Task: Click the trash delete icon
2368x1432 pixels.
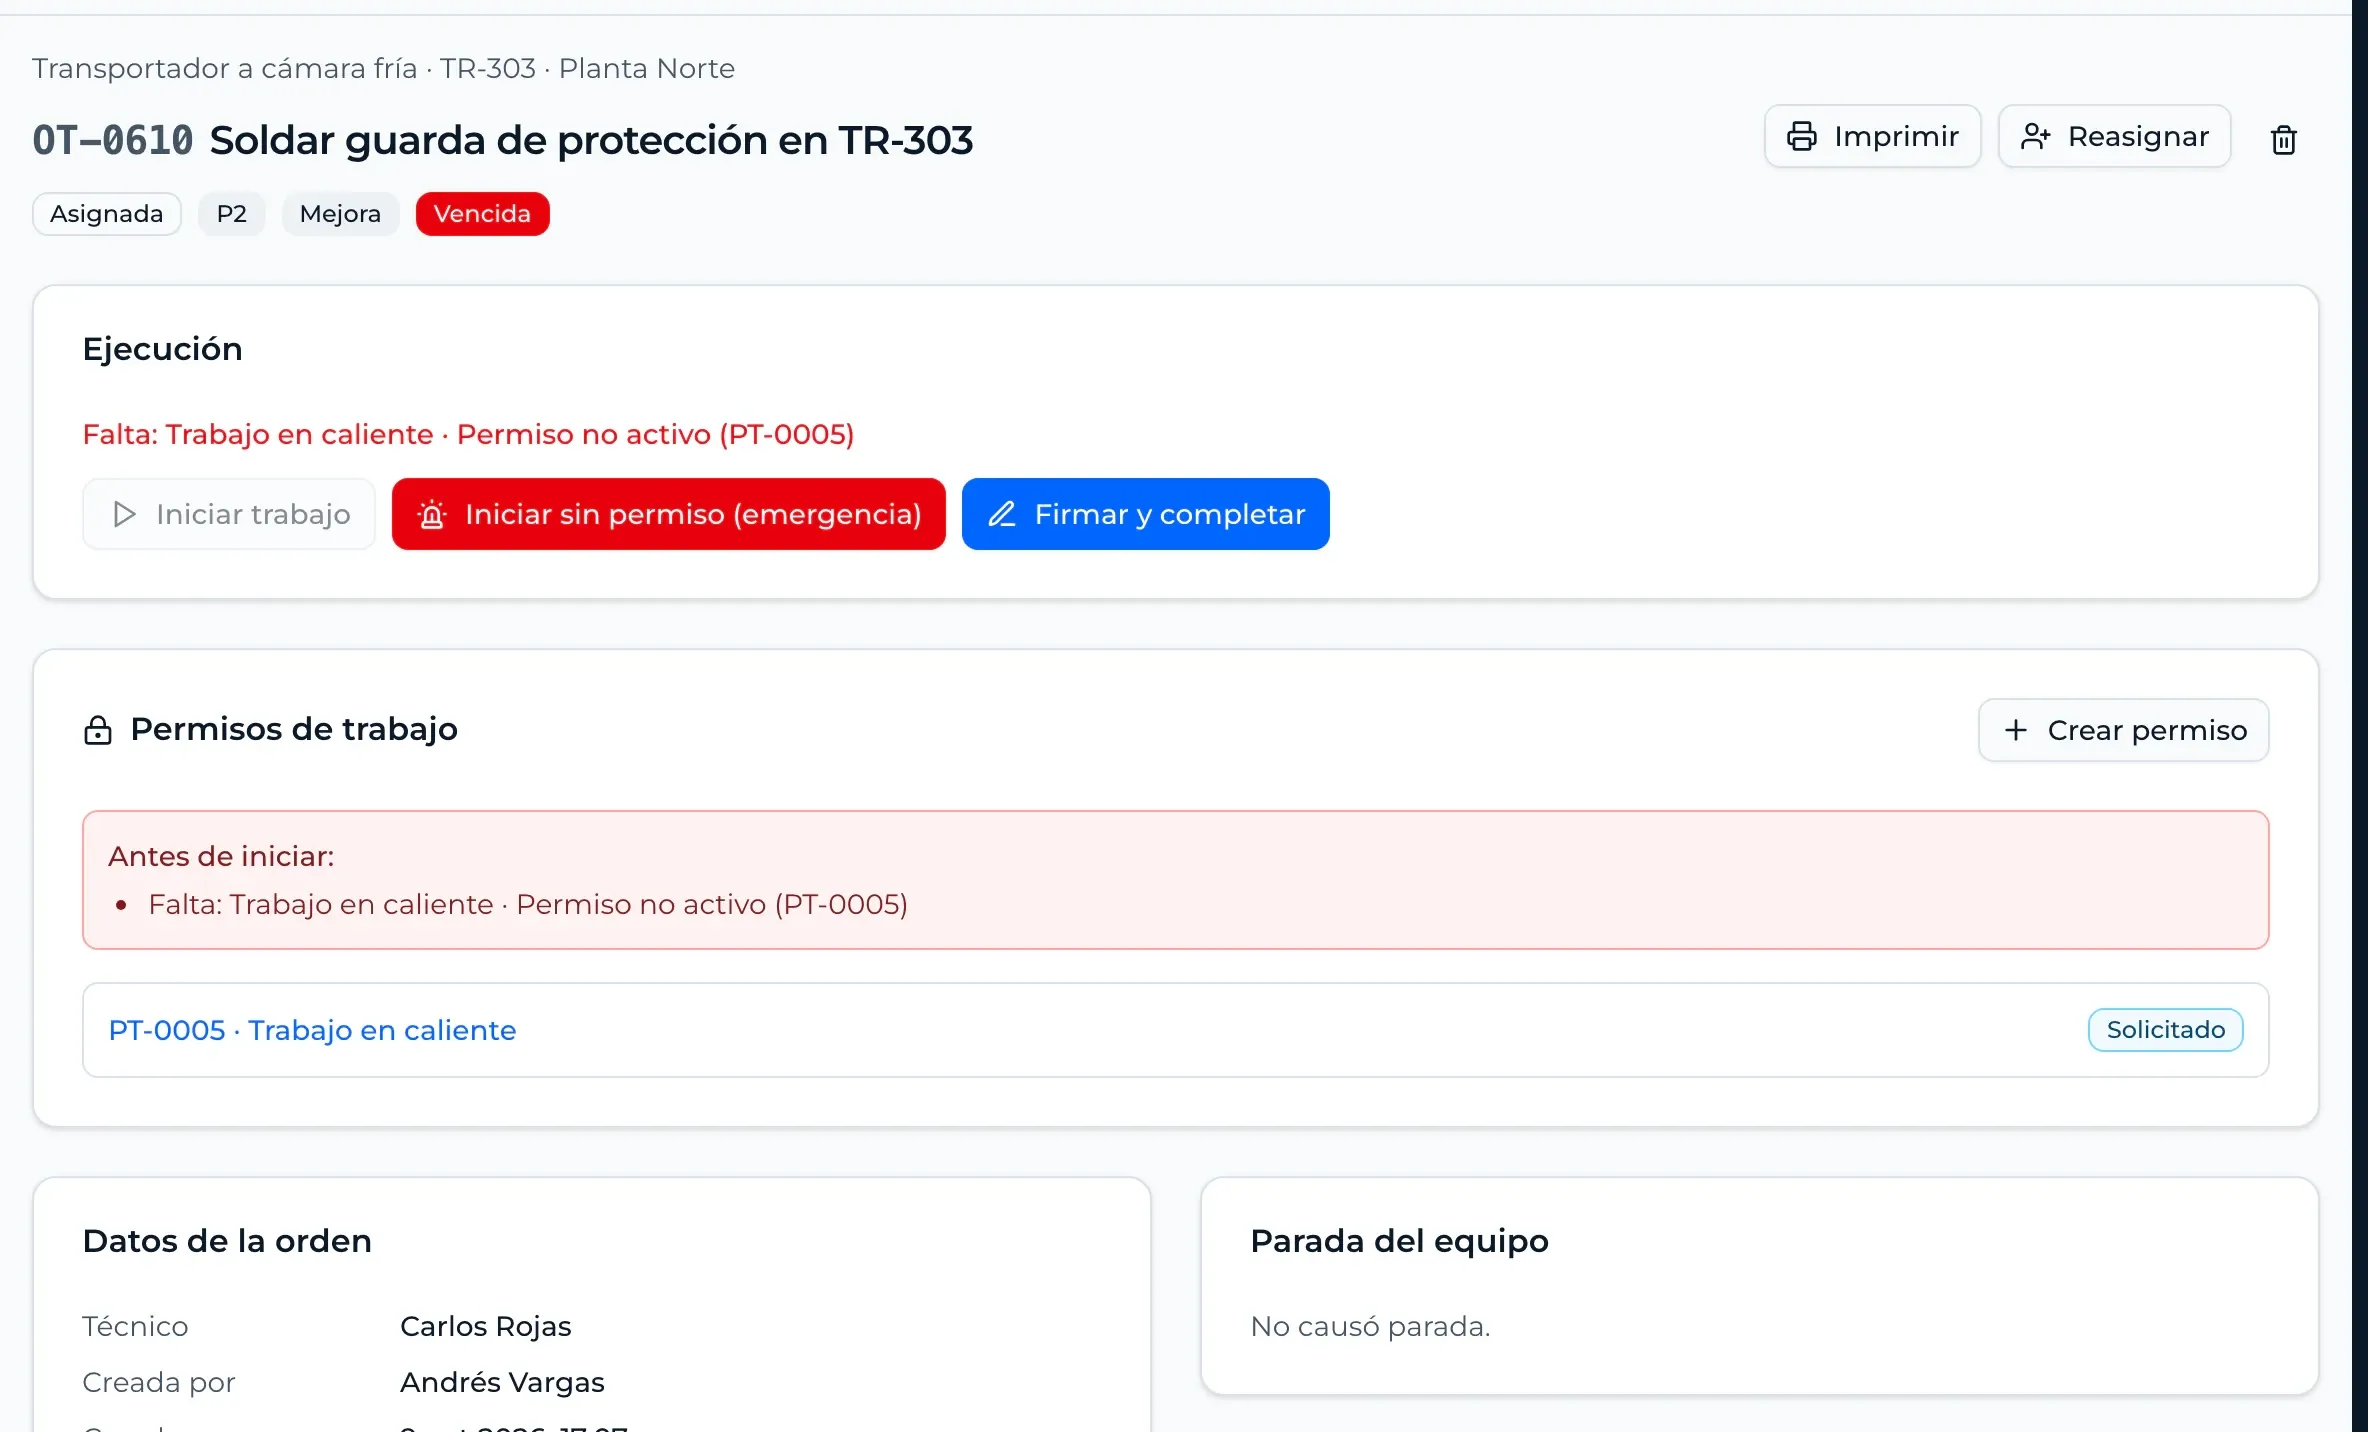Action: [2283, 139]
